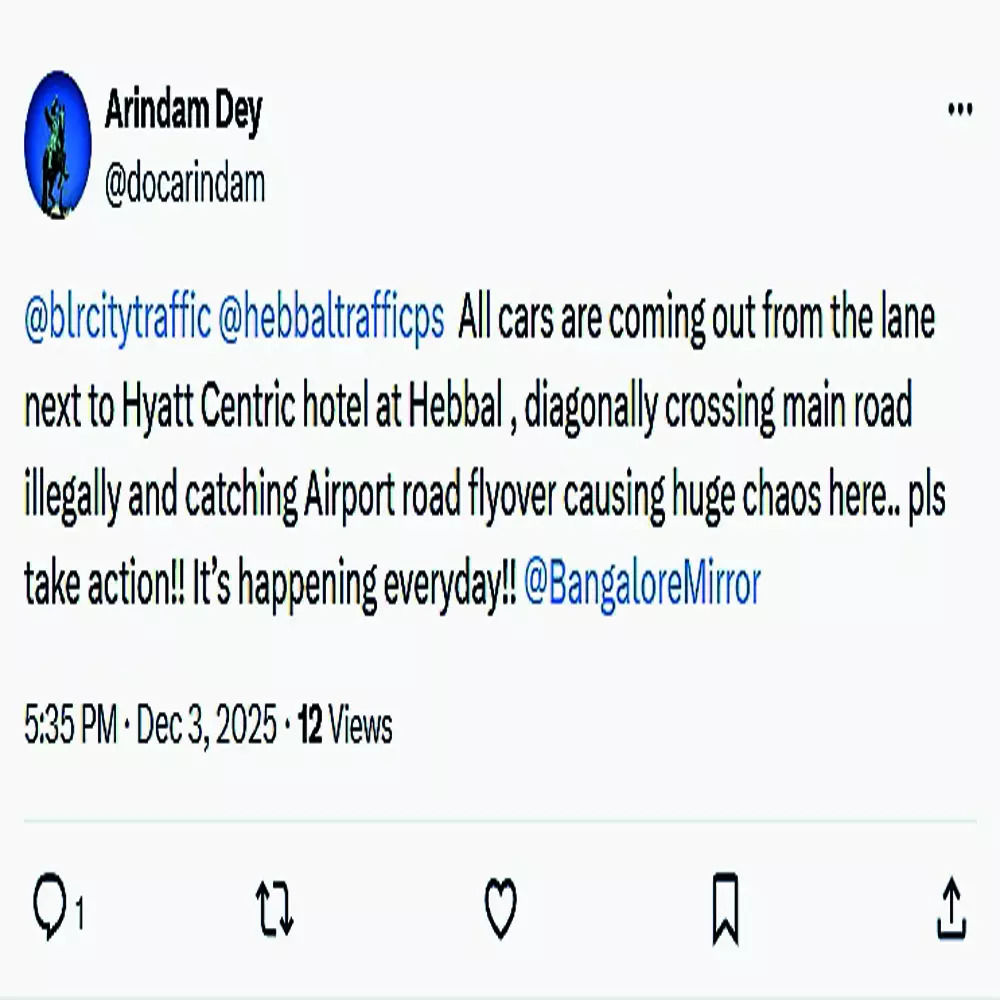The width and height of the screenshot is (1000, 1000).
Task: Open the 12 Views count
Action: (344, 725)
